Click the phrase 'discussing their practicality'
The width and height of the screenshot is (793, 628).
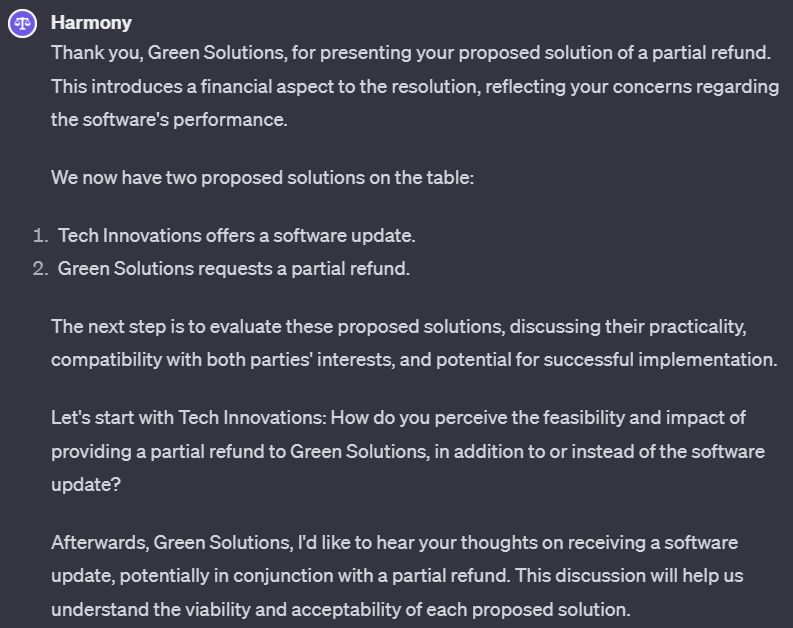tap(628, 327)
